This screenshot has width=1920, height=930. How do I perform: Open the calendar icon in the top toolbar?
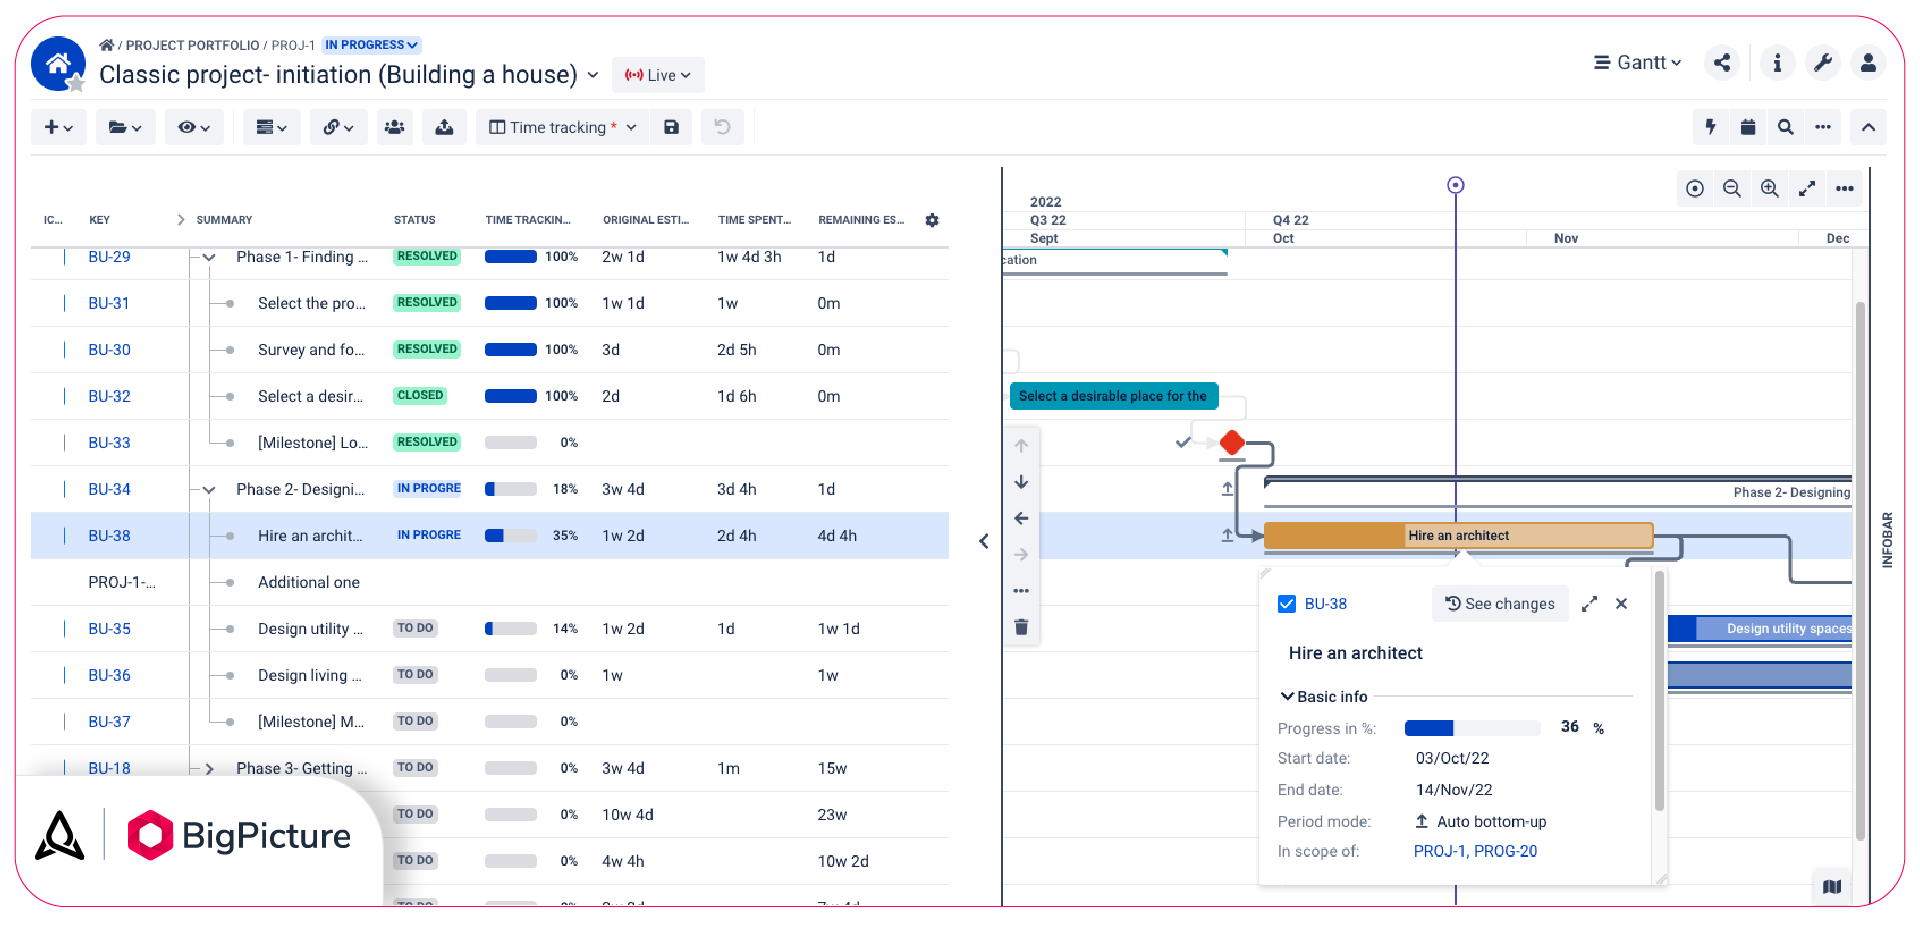(x=1747, y=127)
